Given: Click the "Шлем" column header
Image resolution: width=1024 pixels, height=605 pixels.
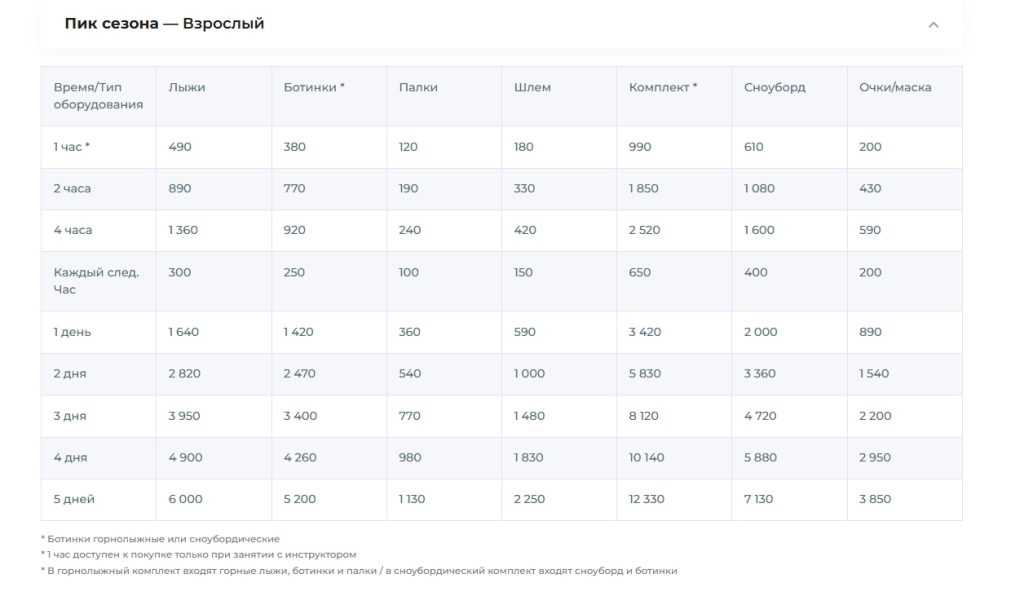Looking at the screenshot, I should click(532, 87).
